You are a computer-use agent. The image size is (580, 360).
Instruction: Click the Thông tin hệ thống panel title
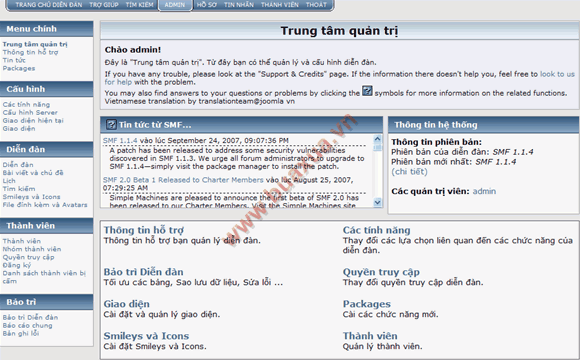(436, 125)
